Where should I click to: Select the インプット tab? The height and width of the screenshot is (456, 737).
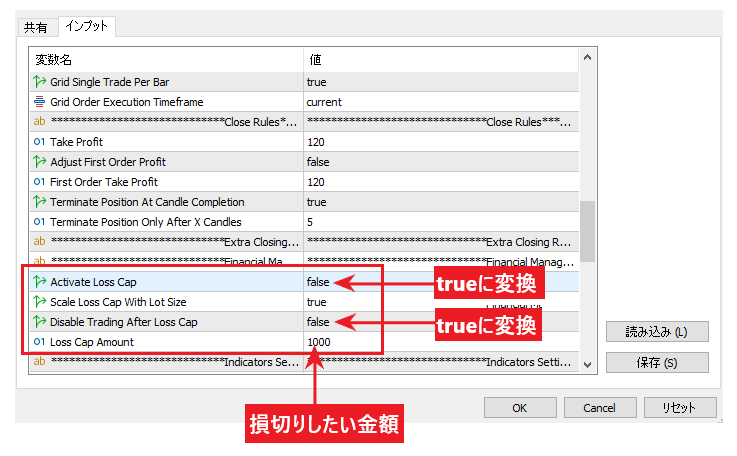pyautogui.click(x=86, y=26)
